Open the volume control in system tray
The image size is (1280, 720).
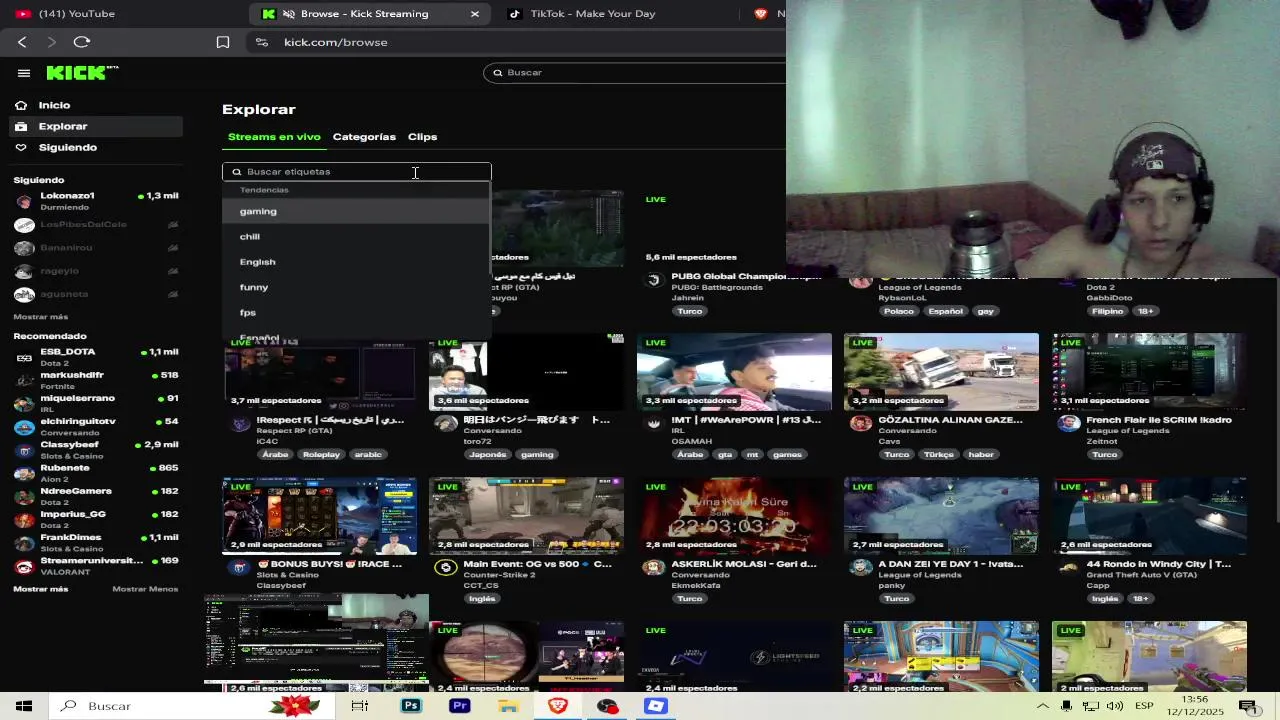pos(1116,706)
